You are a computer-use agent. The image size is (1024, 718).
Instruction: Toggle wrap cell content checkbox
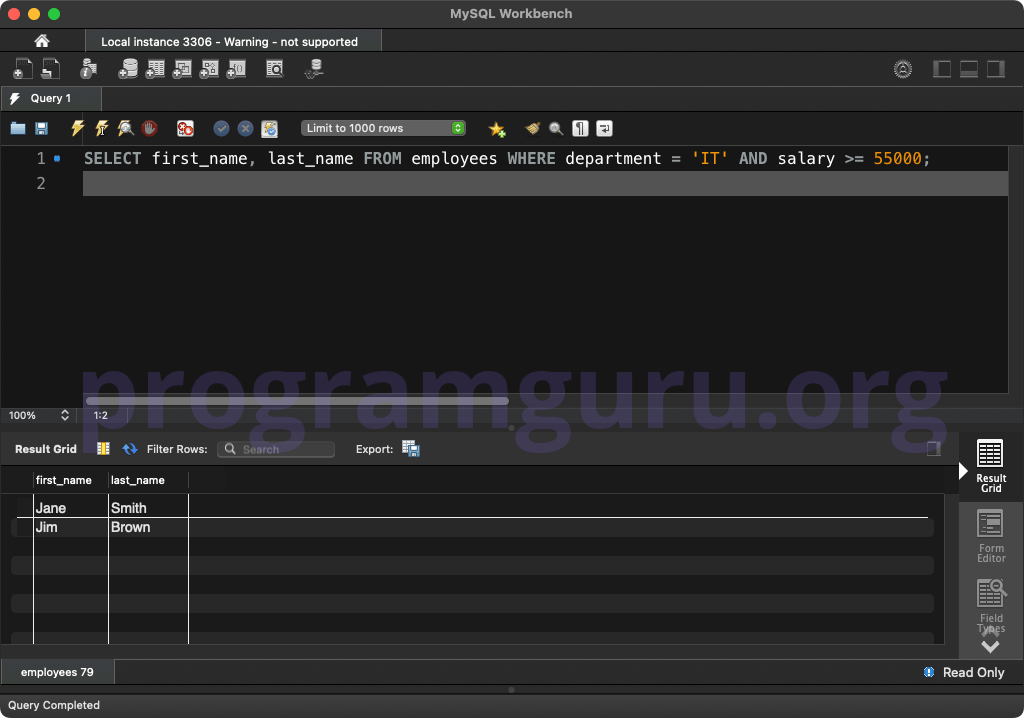(x=934, y=448)
